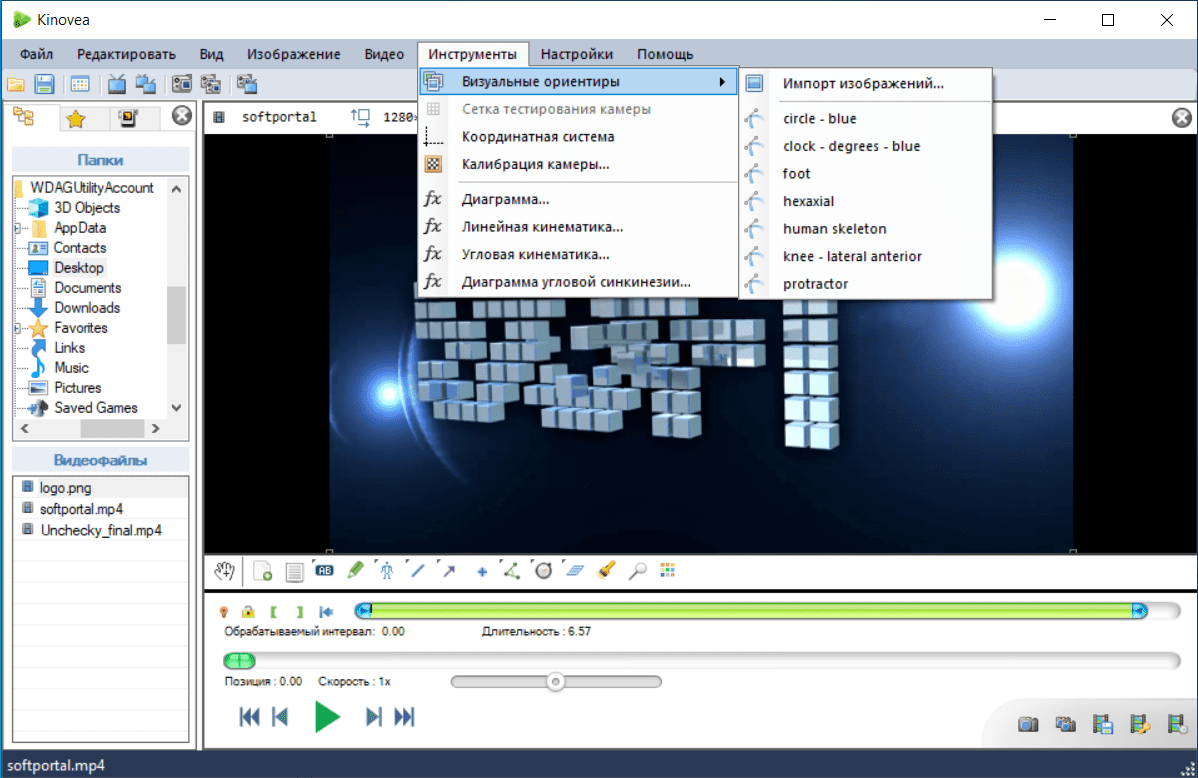Choose Импорт изображений submenu entry
1198x778 pixels.
(x=865, y=83)
